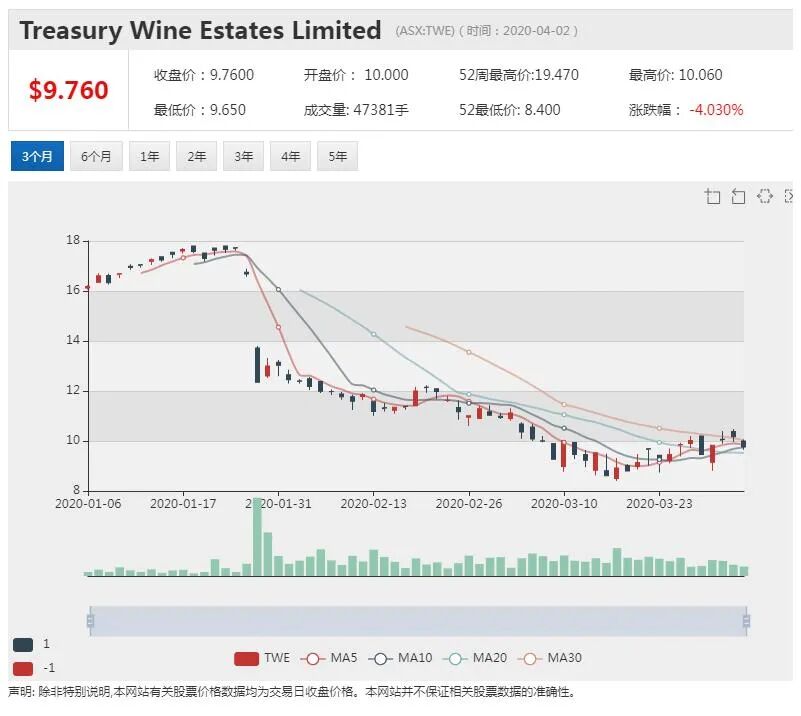
Task: Toggle MA5 line in the legend
Action: tap(329, 658)
